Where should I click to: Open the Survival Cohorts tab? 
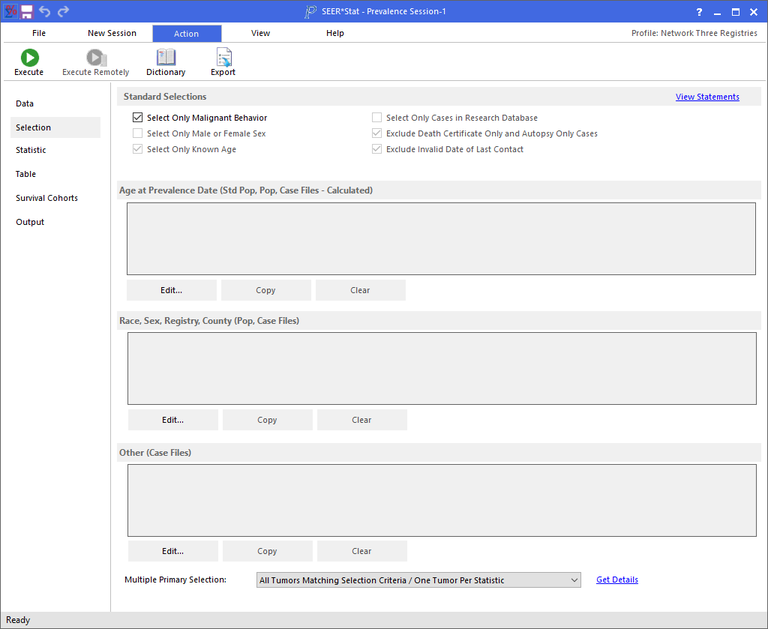click(47, 198)
